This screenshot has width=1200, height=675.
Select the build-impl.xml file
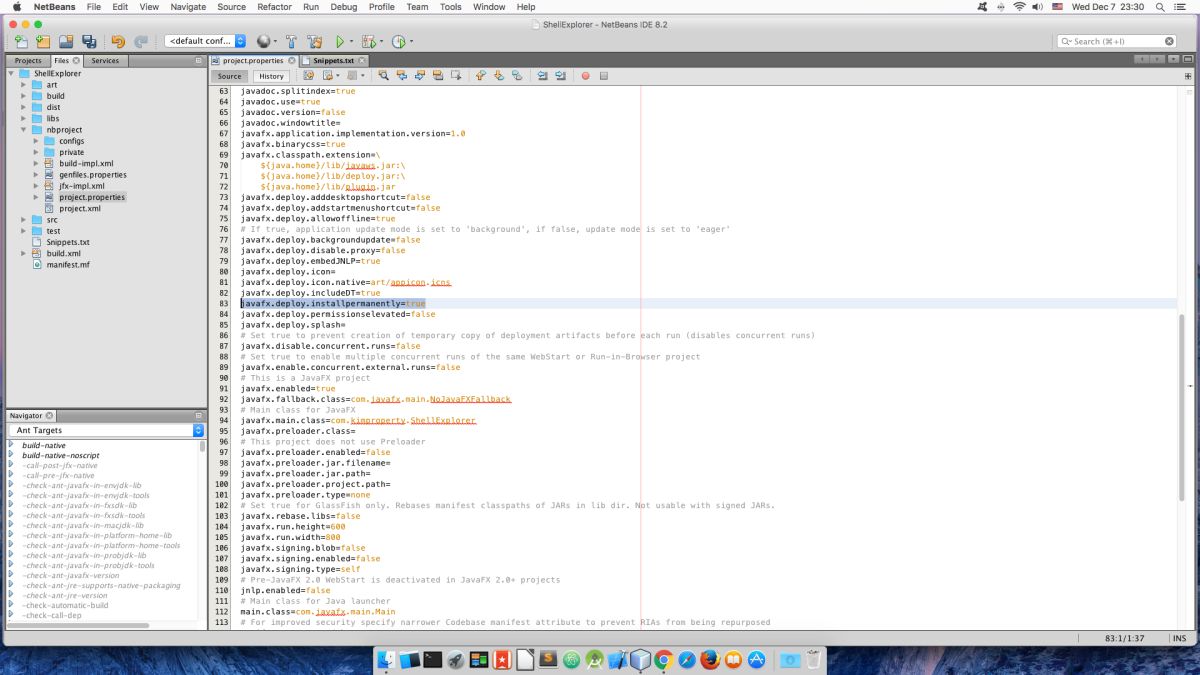(x=86, y=163)
